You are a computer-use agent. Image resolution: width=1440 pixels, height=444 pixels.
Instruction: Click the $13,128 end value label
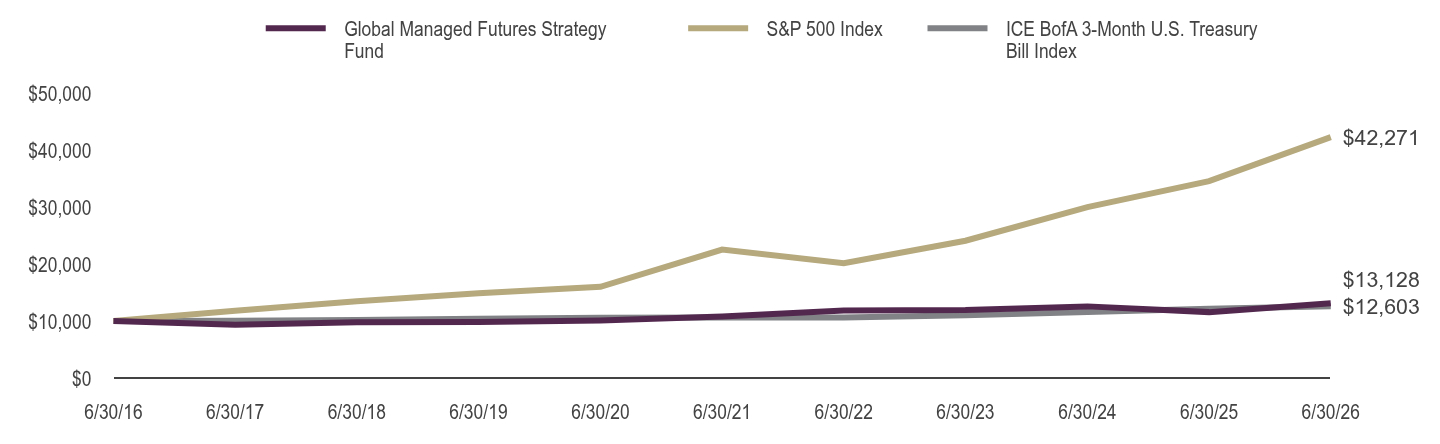[x=1381, y=280]
